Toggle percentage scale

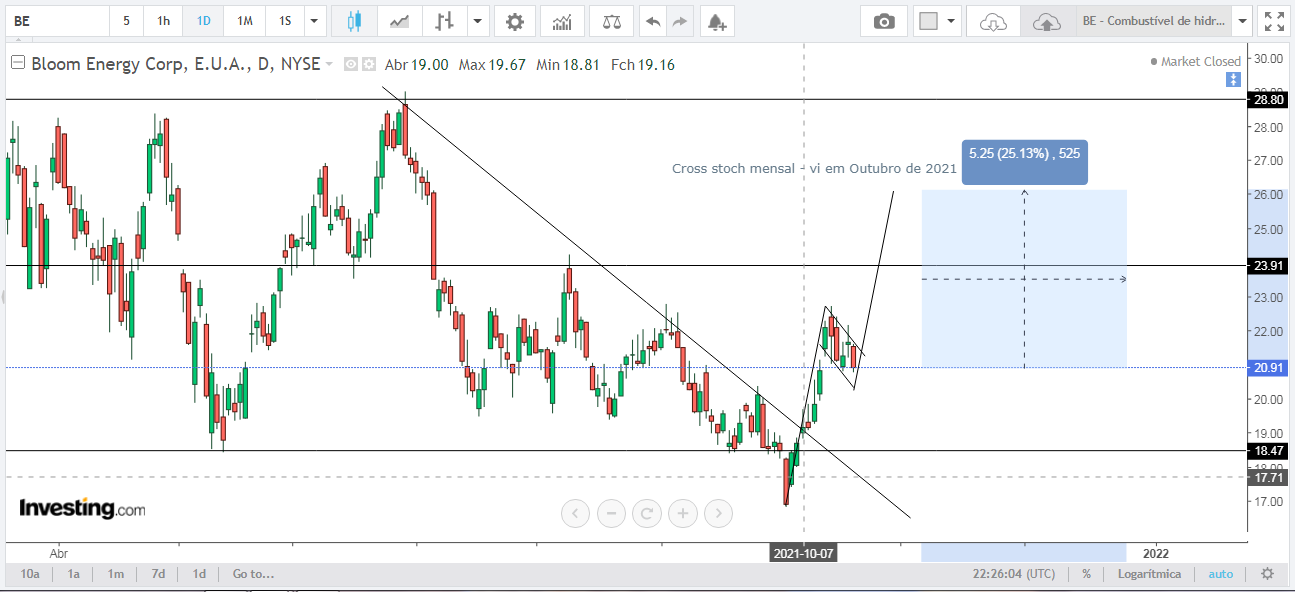(x=1087, y=574)
